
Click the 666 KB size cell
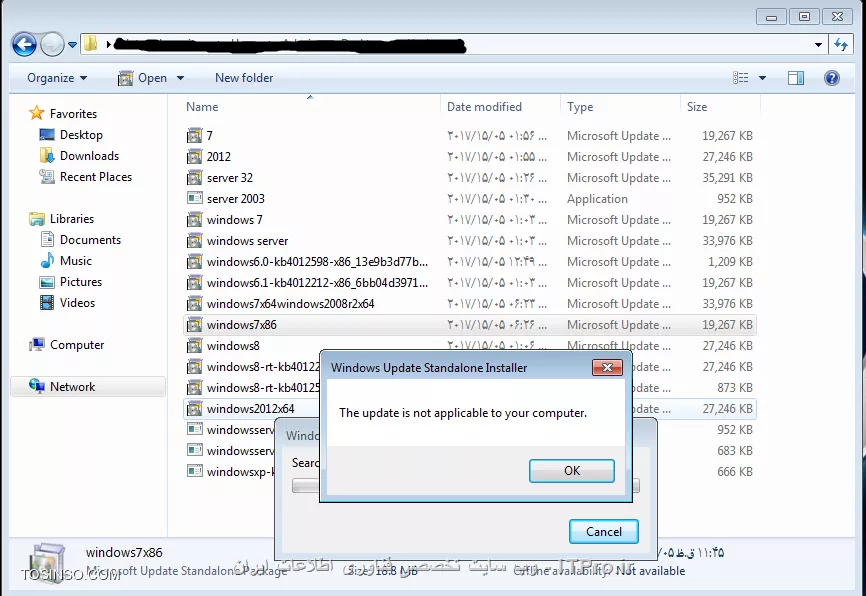735,471
